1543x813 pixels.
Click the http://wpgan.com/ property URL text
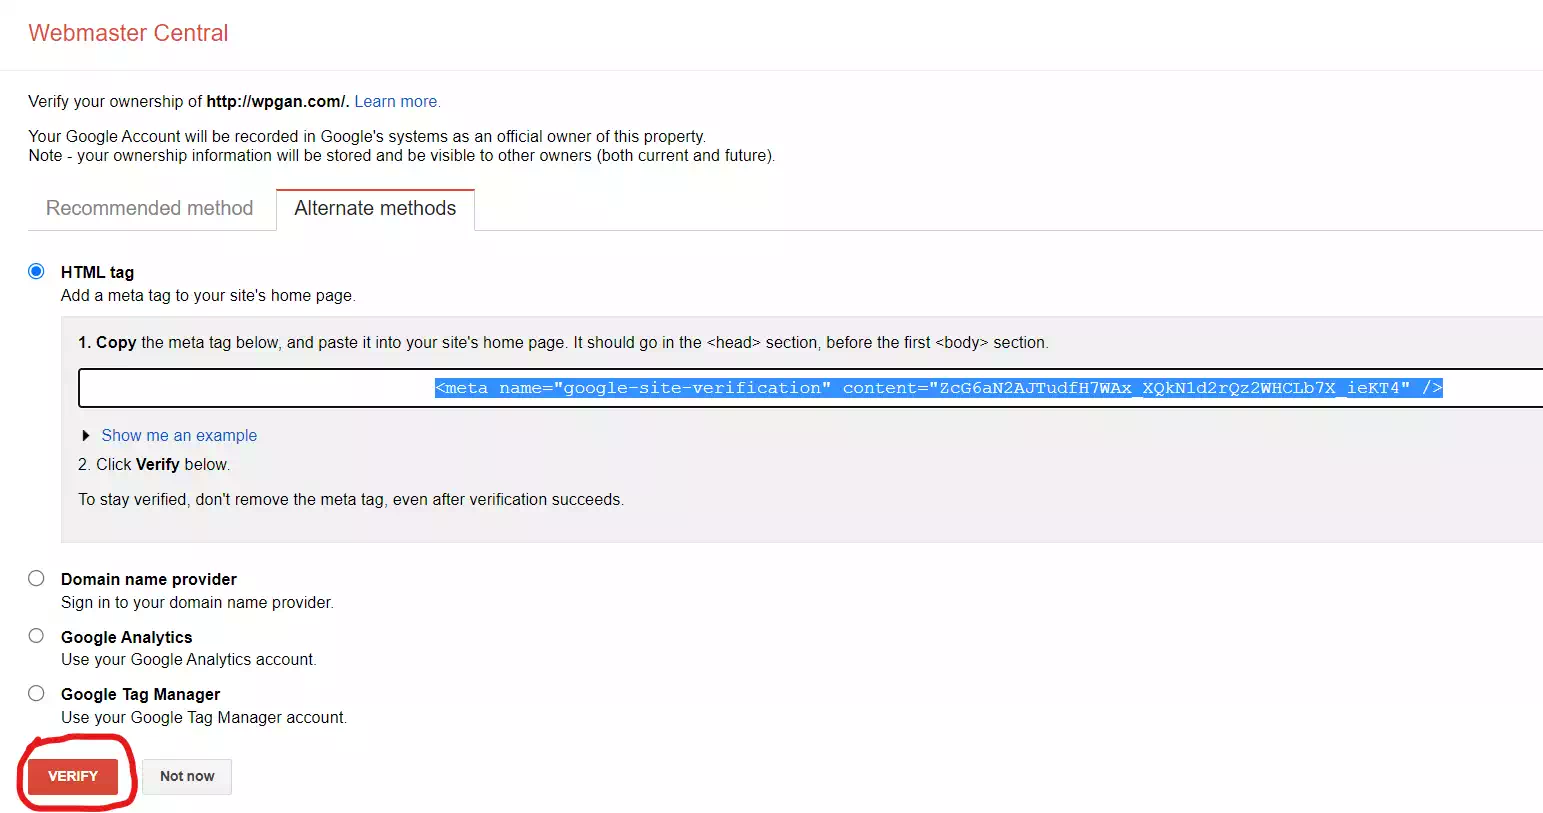coord(276,101)
